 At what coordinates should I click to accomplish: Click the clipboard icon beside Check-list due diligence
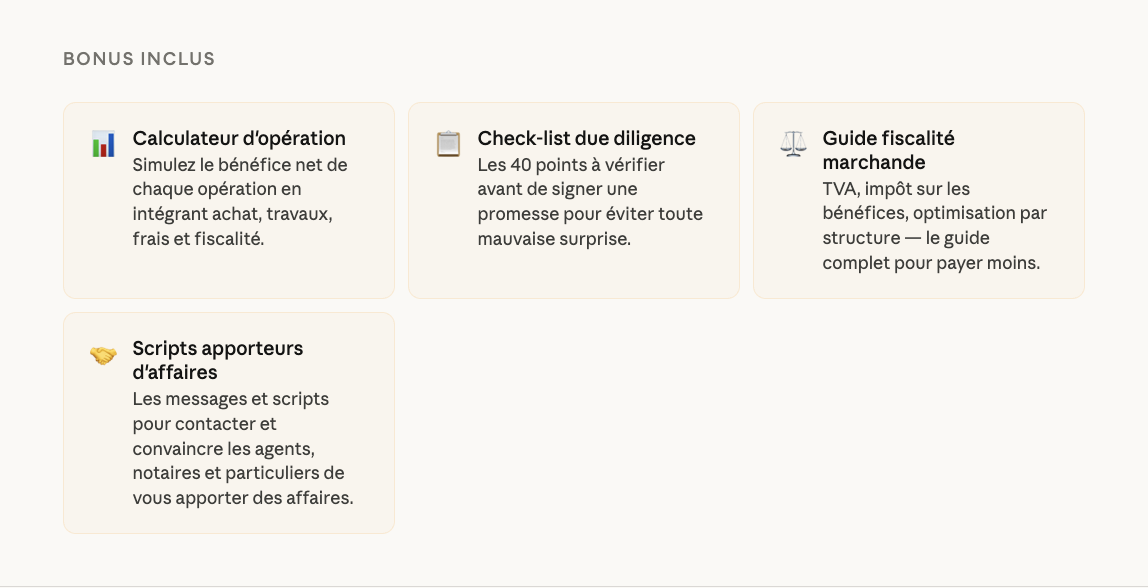[x=448, y=144]
